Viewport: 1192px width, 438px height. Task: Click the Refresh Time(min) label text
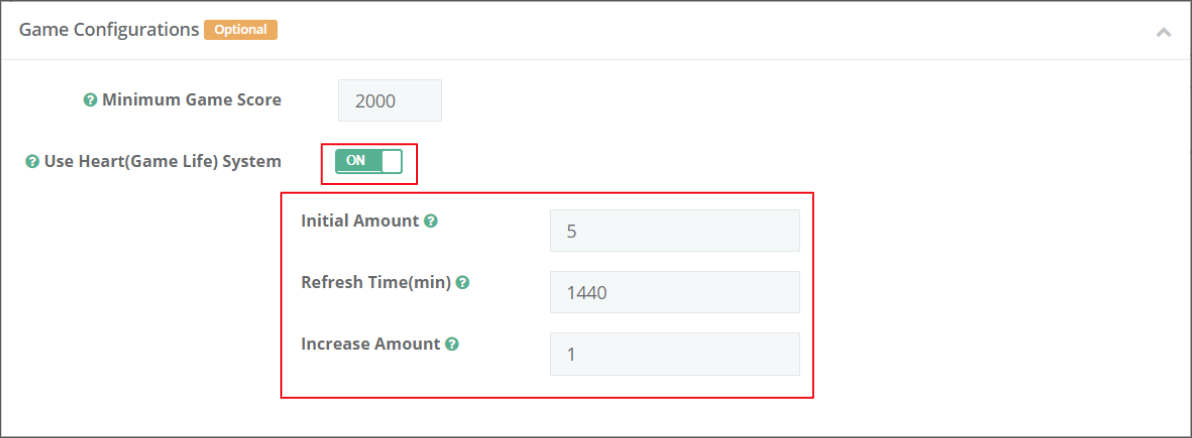pos(375,283)
